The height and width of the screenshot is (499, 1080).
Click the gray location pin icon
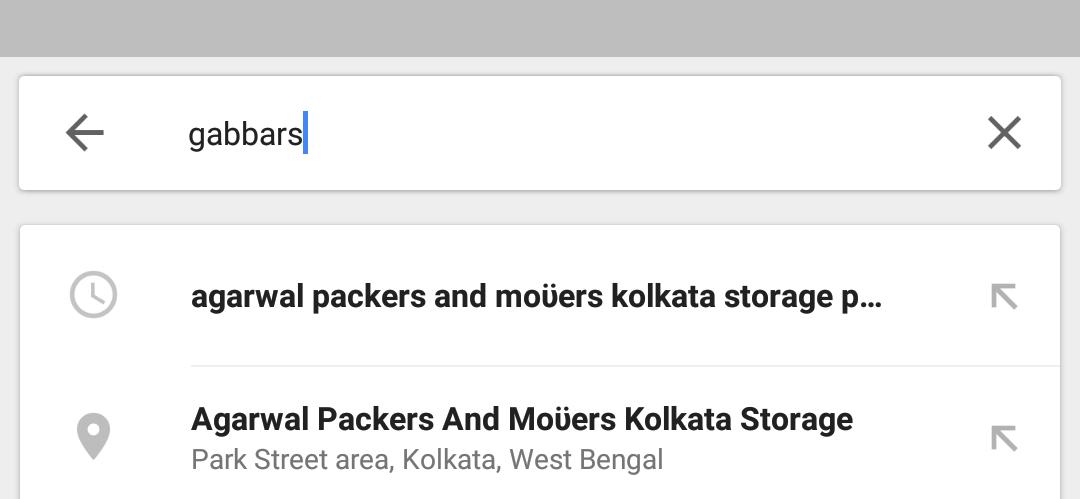93,436
